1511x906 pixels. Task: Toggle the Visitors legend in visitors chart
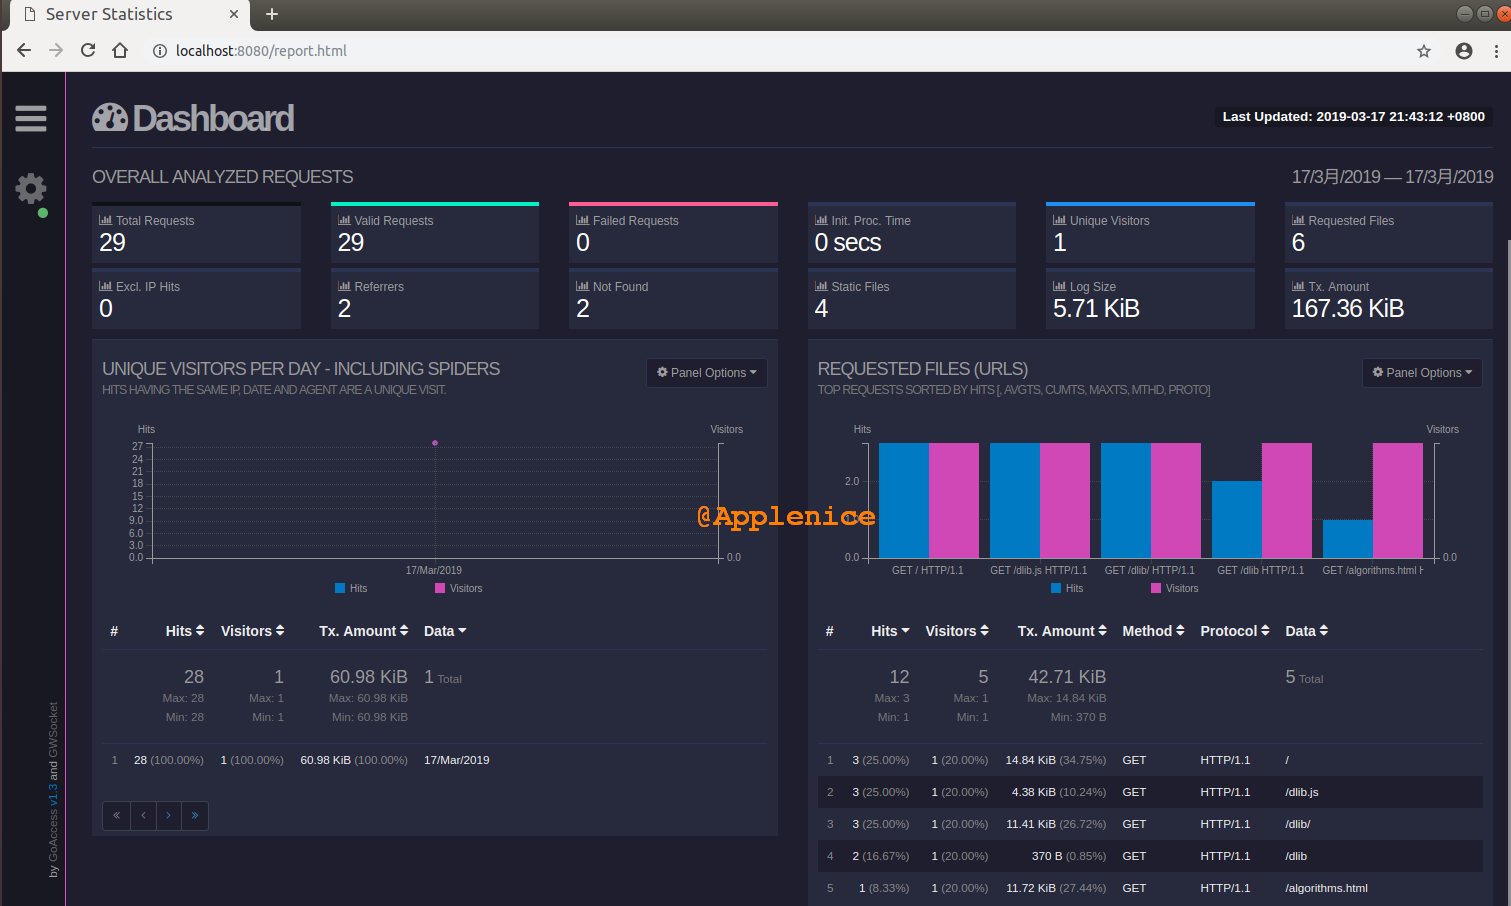pos(459,588)
